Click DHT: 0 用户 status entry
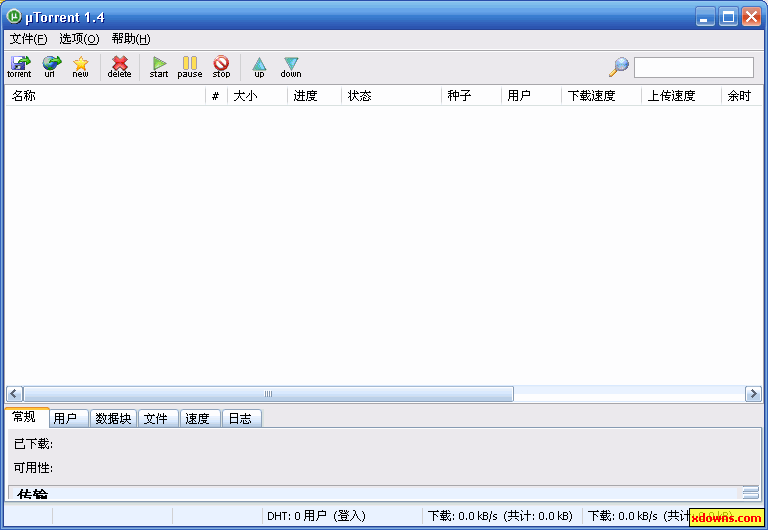 [x=316, y=516]
